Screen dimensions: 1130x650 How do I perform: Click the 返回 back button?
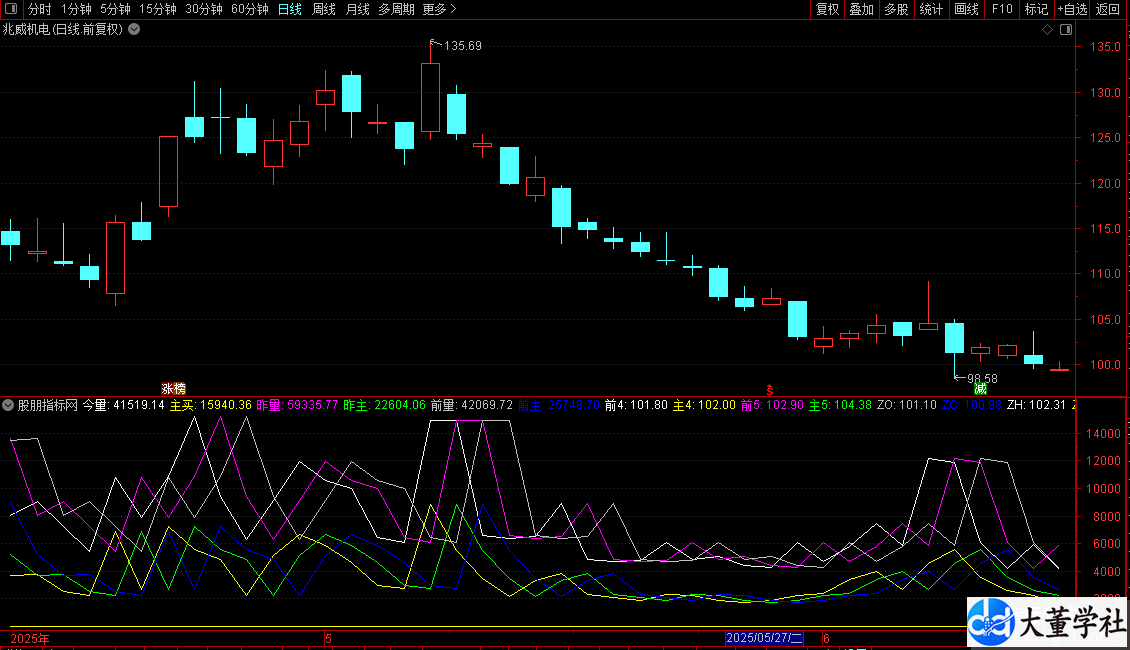tap(1108, 9)
